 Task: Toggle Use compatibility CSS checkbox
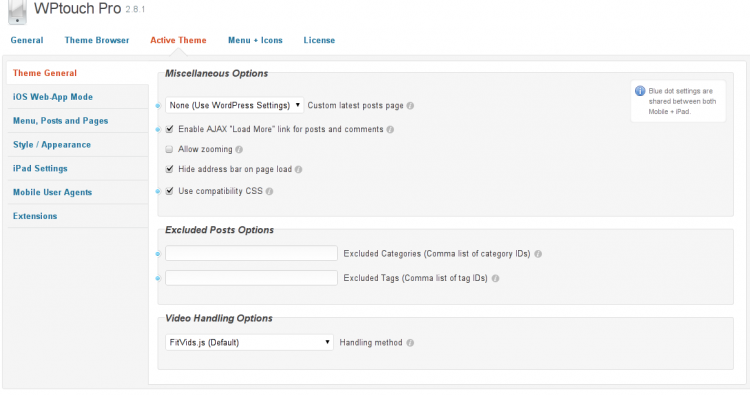pyautogui.click(x=169, y=191)
